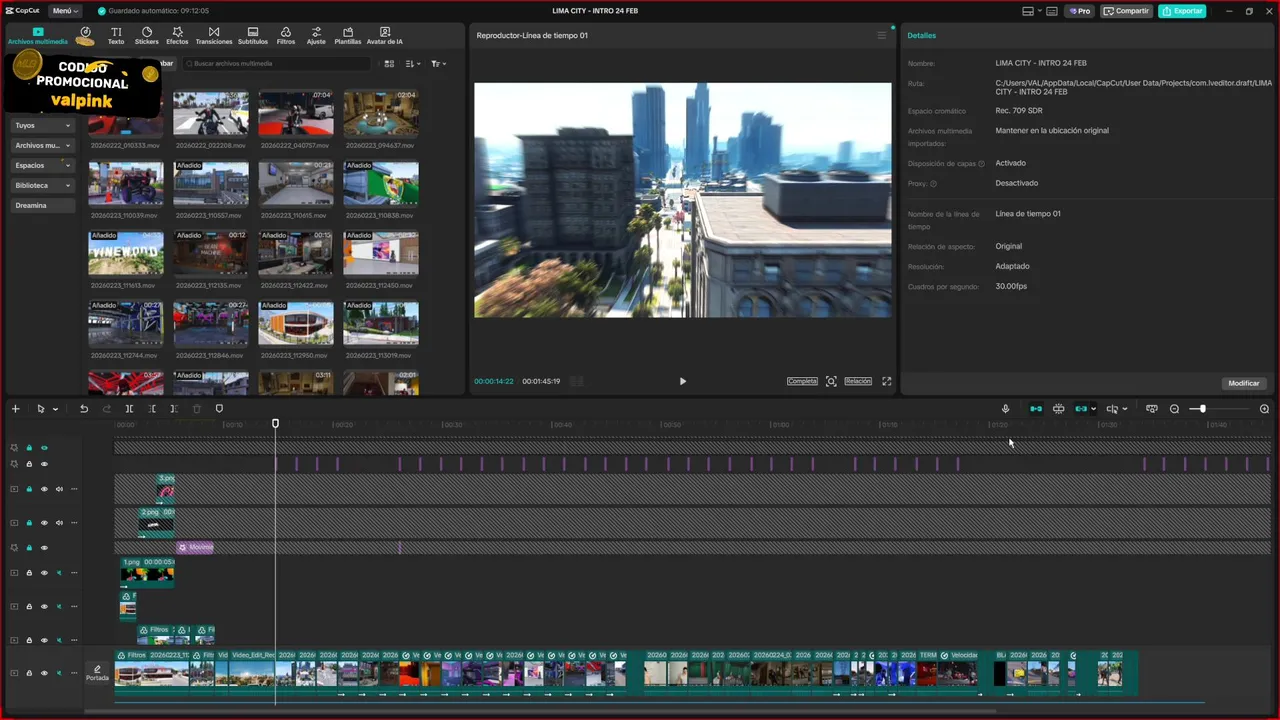This screenshot has height=720, width=1280.
Task: Switch to the Filtros tab
Action: click(286, 36)
